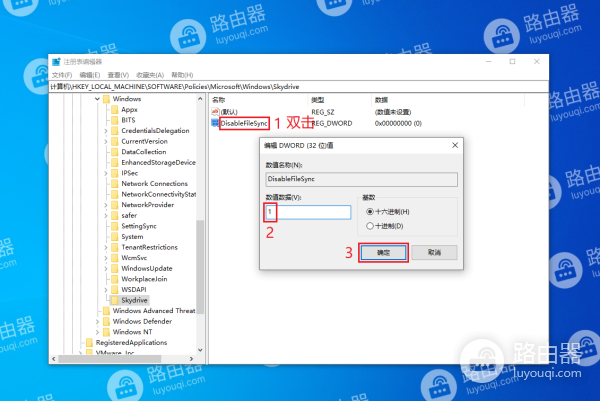Click the tree scroll-right arrow
This screenshot has width=600, height=401.
(x=191, y=359)
